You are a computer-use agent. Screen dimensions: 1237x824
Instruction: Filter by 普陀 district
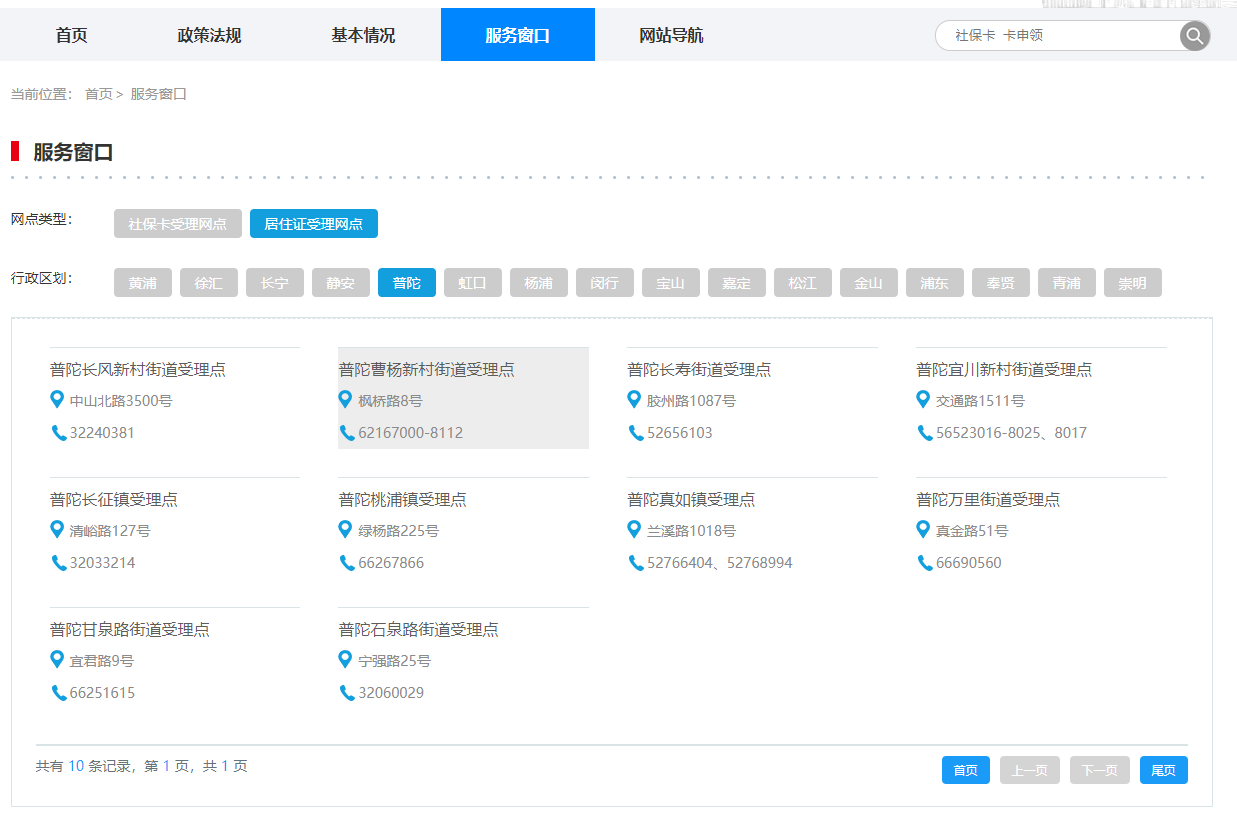(x=407, y=283)
